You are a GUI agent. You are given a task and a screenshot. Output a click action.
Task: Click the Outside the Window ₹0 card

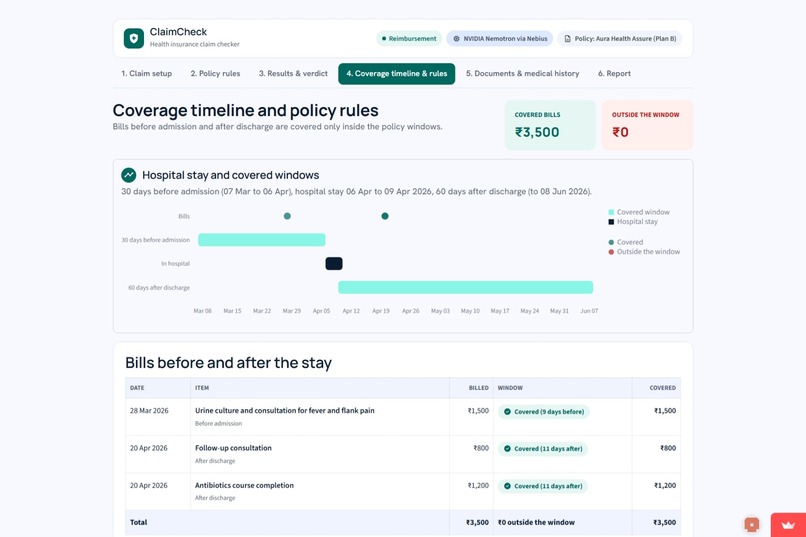[647, 125]
